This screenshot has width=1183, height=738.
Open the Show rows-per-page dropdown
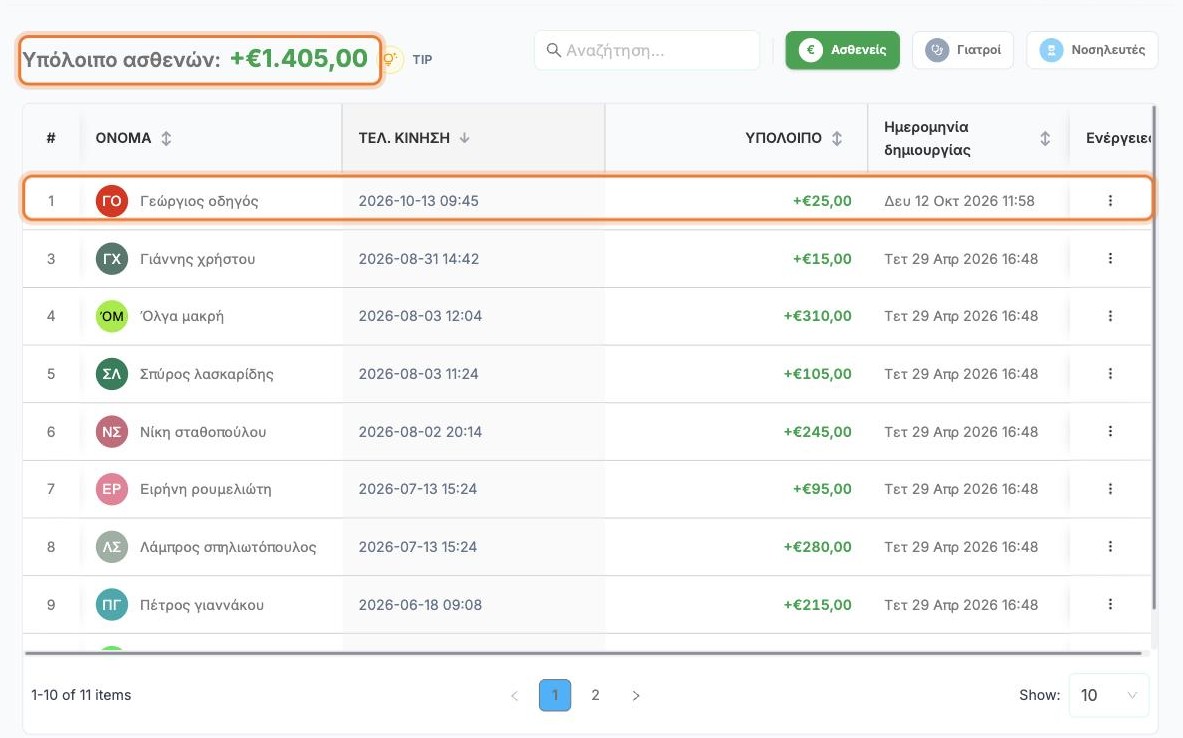pos(1108,695)
